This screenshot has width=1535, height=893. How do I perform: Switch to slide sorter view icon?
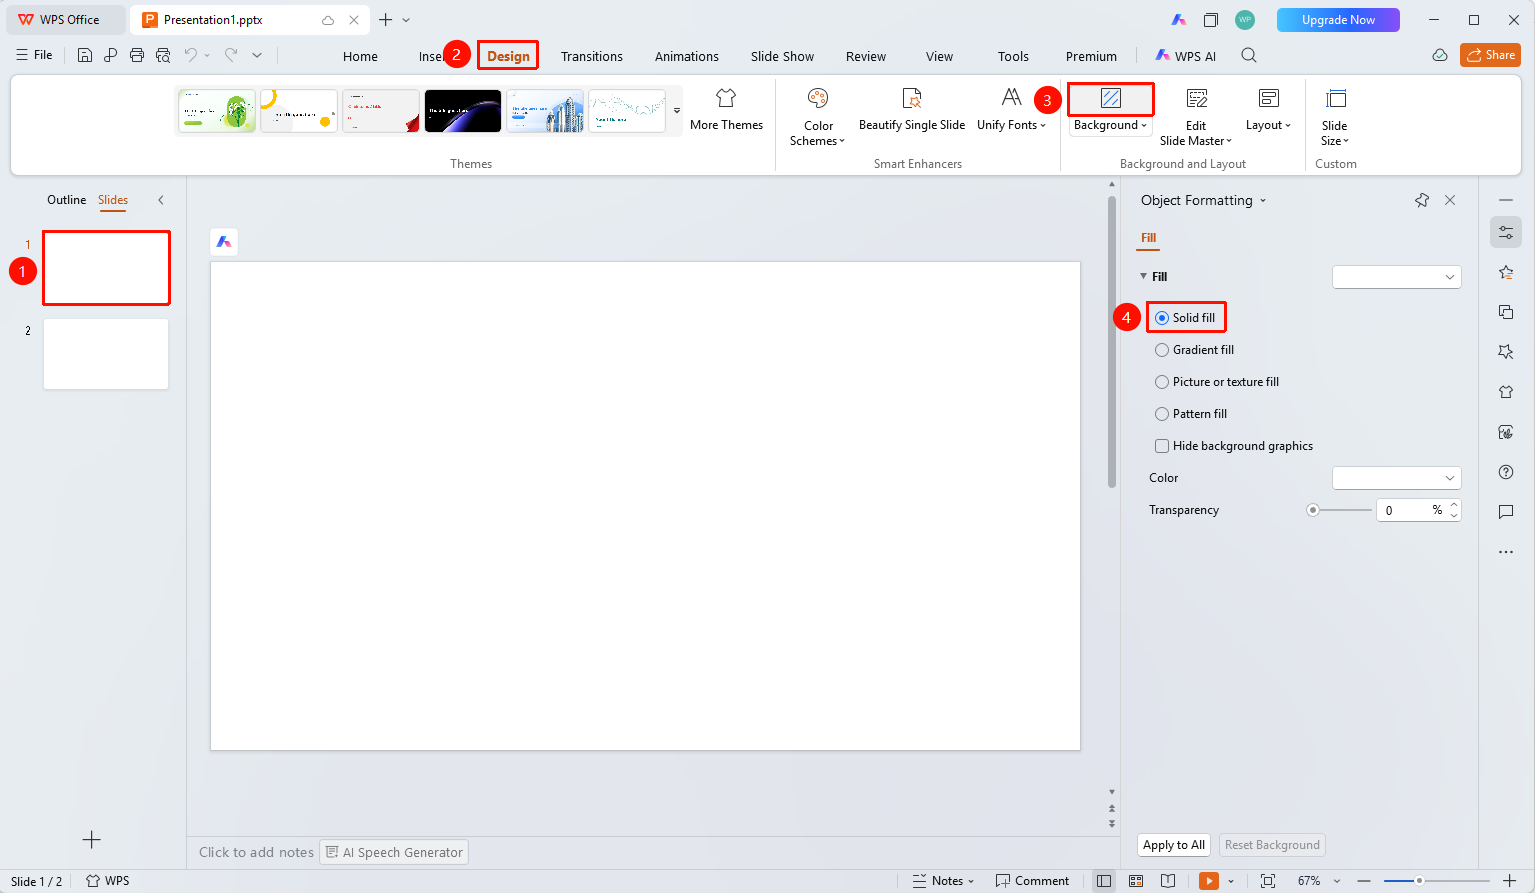tap(1136, 881)
